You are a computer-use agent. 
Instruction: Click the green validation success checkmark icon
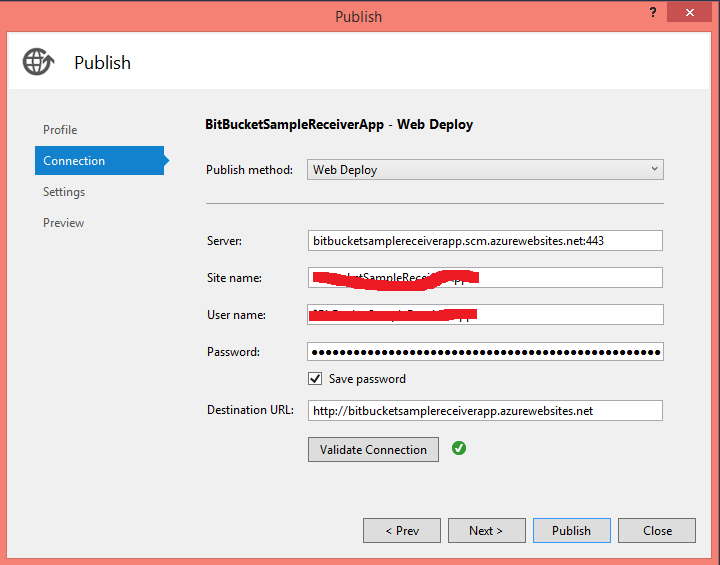click(459, 448)
